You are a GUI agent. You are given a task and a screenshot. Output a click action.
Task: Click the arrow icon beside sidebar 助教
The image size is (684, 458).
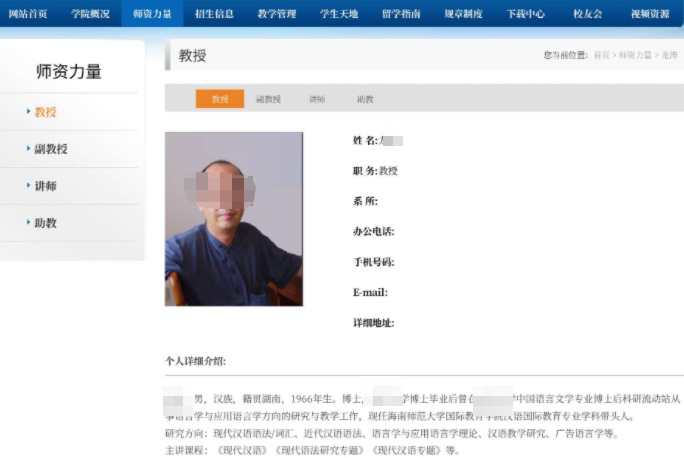28,222
